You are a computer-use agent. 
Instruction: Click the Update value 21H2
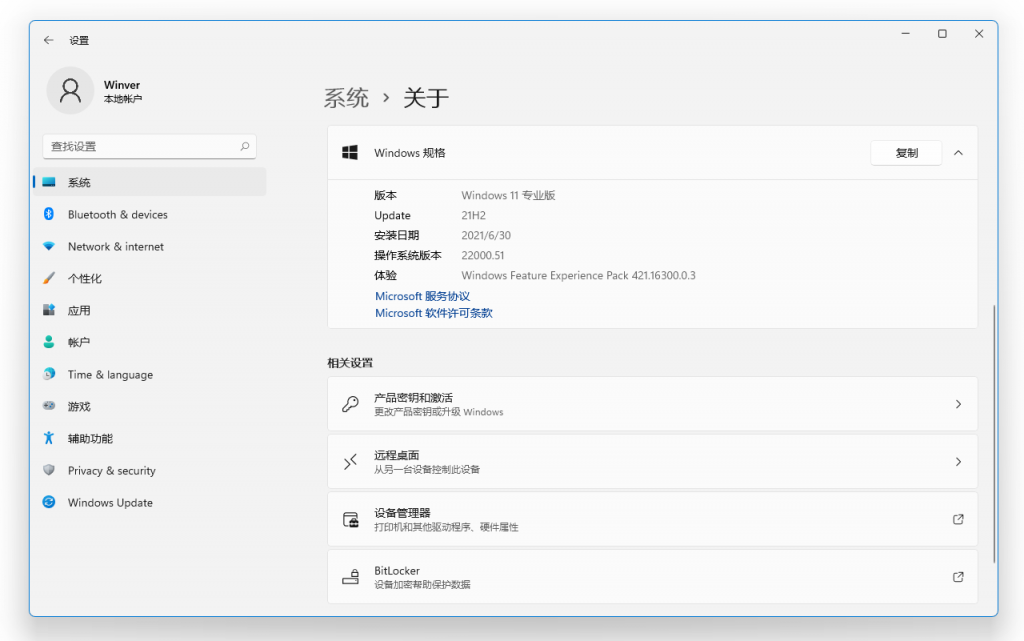pos(473,215)
